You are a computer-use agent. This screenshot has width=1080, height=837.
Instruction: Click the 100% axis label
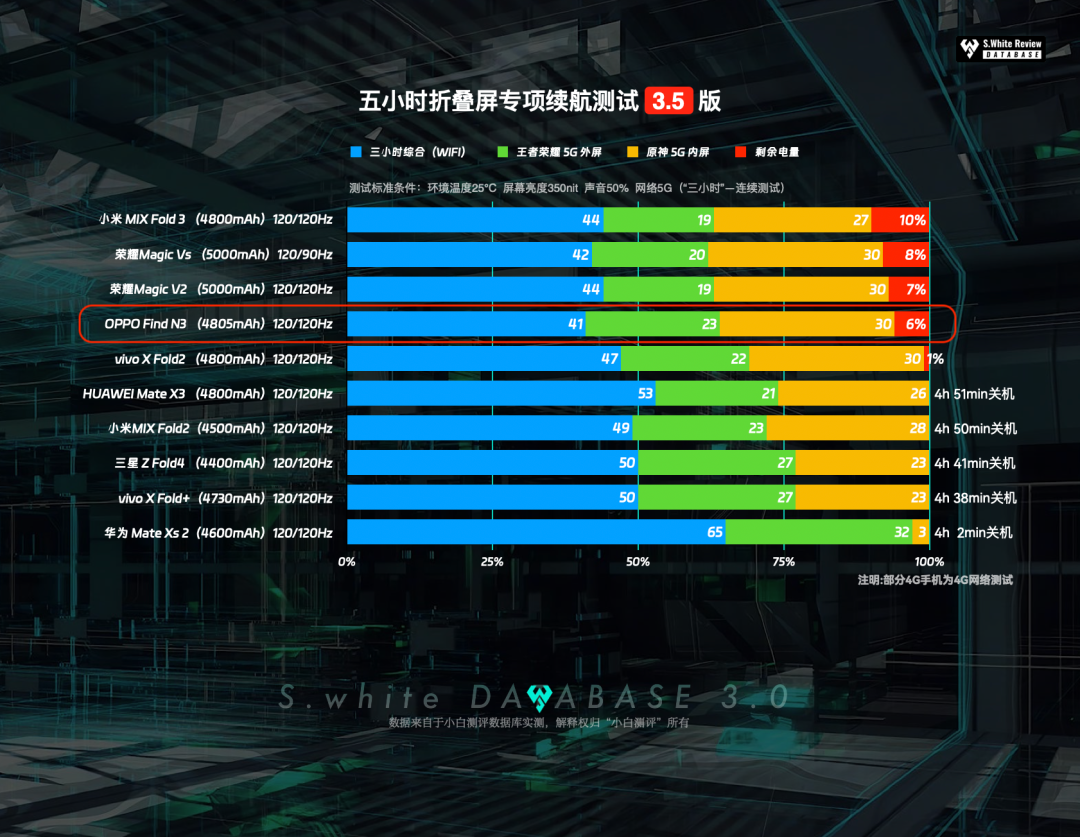[x=928, y=561]
